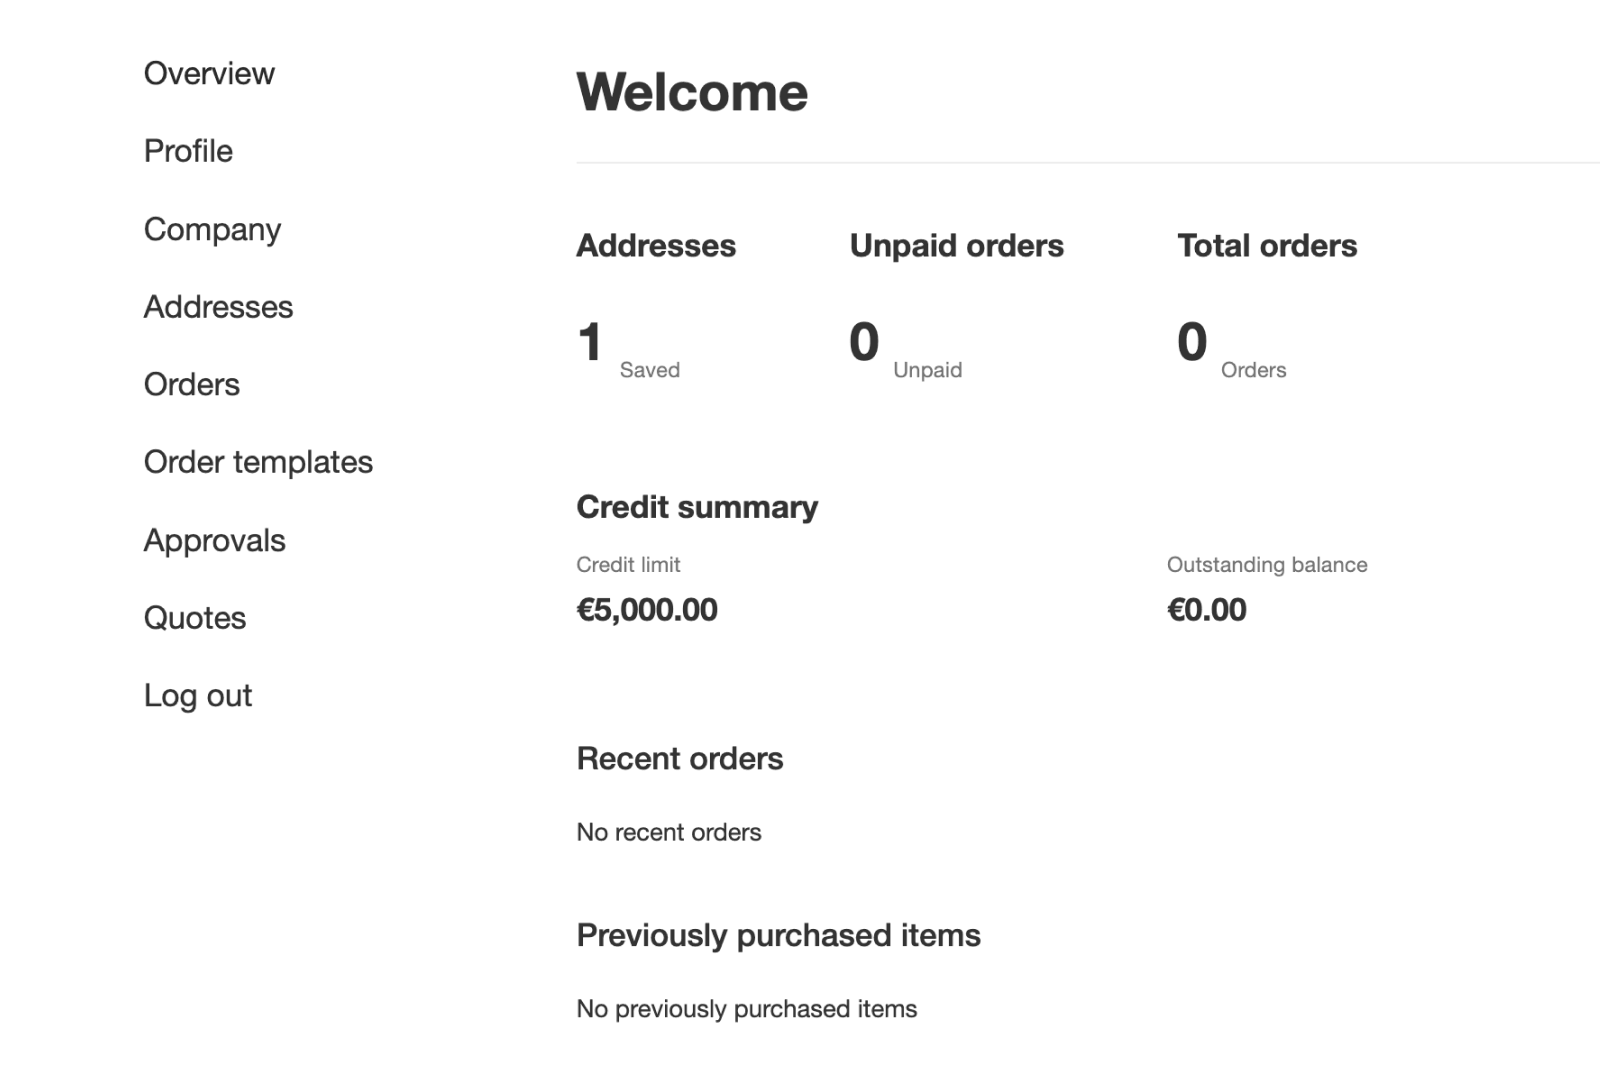
Task: Go to the Profile section
Action: coord(188,151)
